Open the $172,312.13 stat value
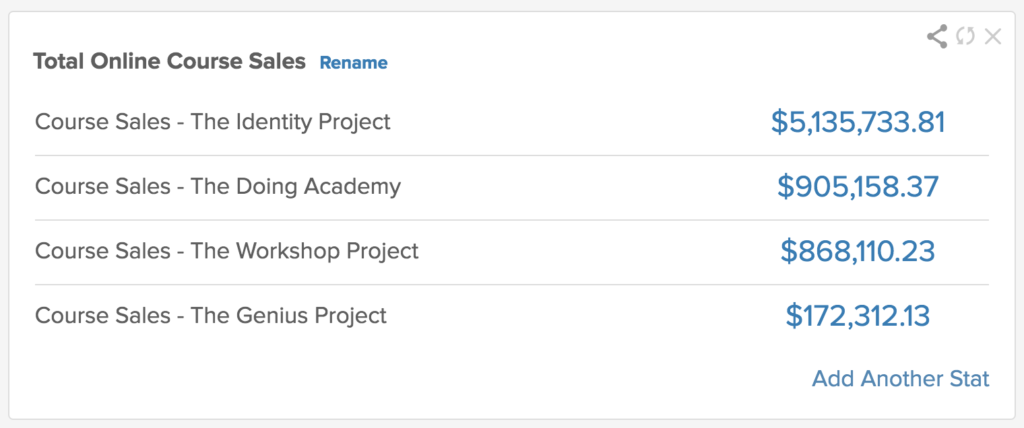The height and width of the screenshot is (428, 1024). point(858,316)
